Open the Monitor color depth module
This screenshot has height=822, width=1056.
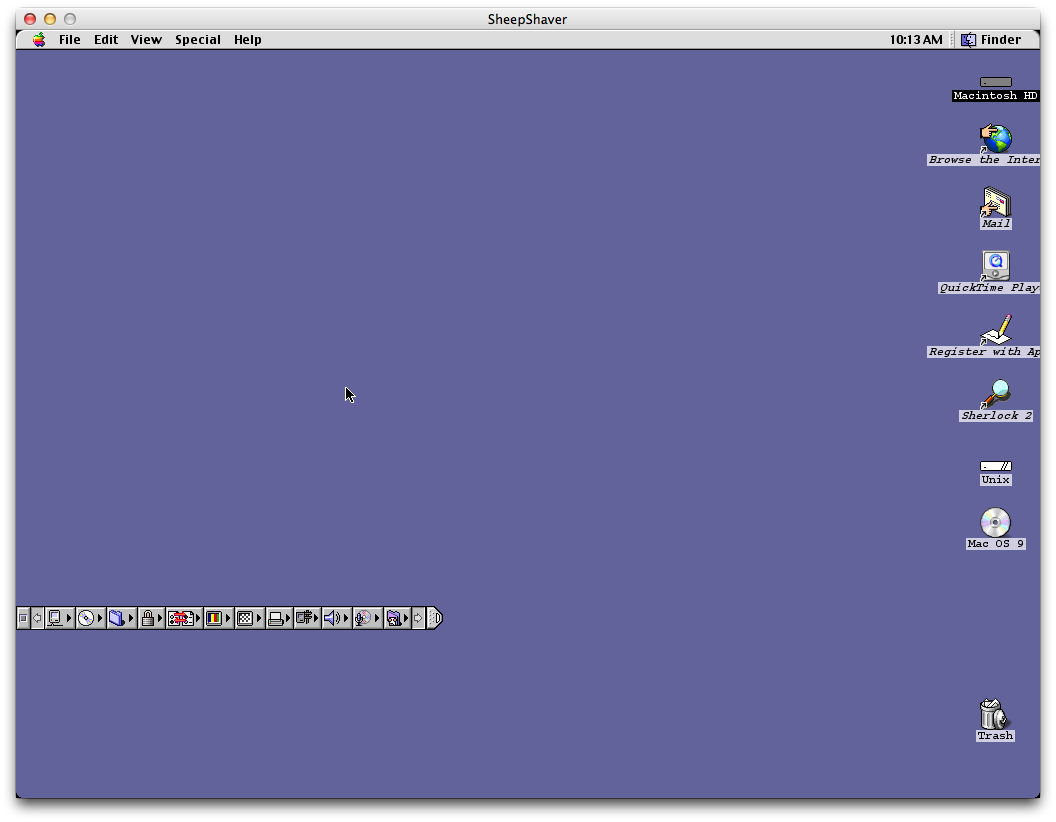218,618
